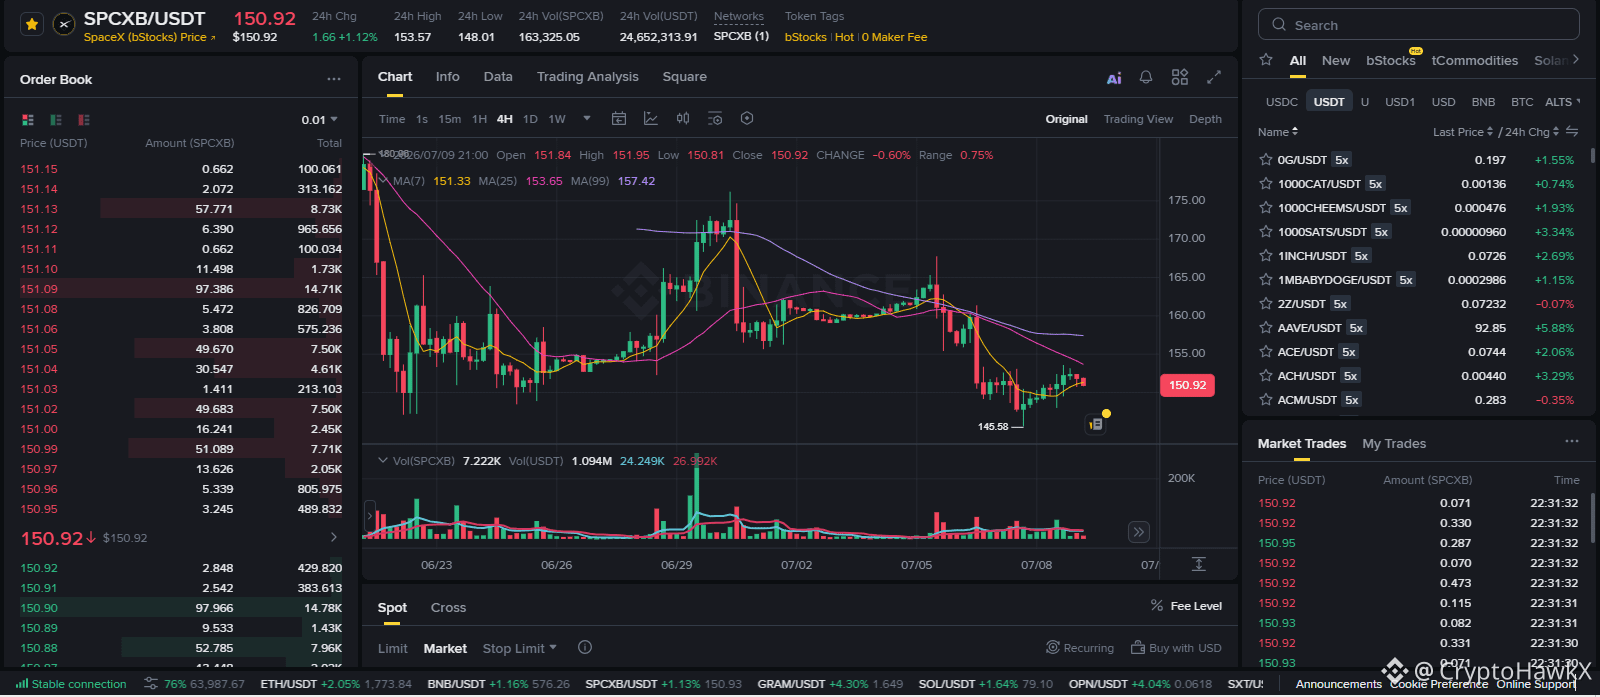Open the Info tab
Viewport: 1600px width, 697px height.
pos(447,77)
